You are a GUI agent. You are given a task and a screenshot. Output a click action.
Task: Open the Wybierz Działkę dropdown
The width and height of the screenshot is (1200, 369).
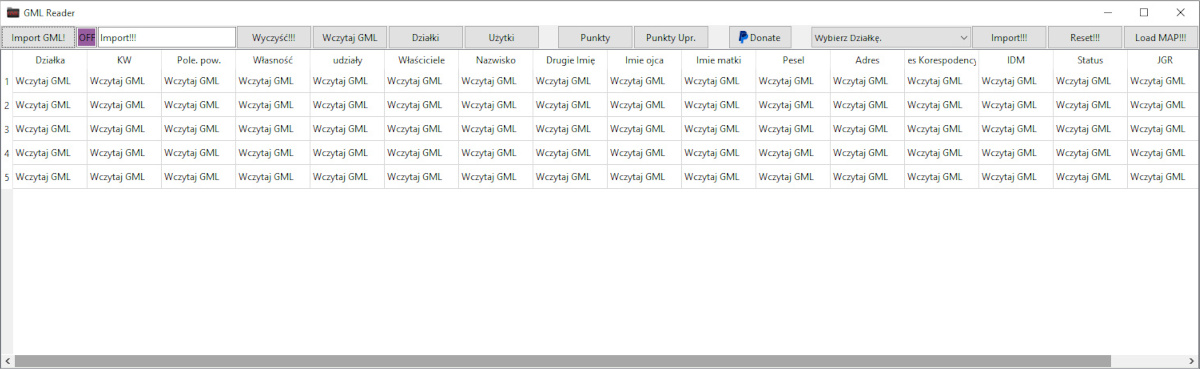click(891, 37)
